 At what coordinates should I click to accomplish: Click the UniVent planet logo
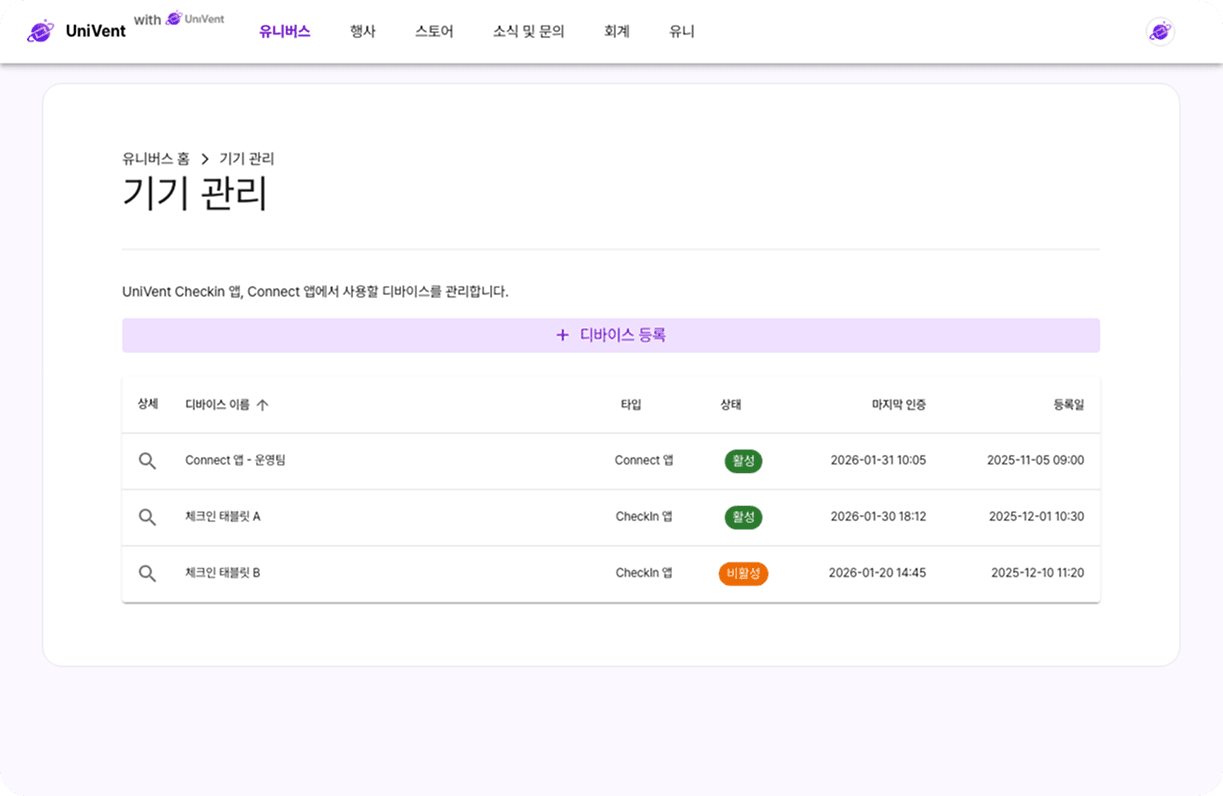point(40,31)
